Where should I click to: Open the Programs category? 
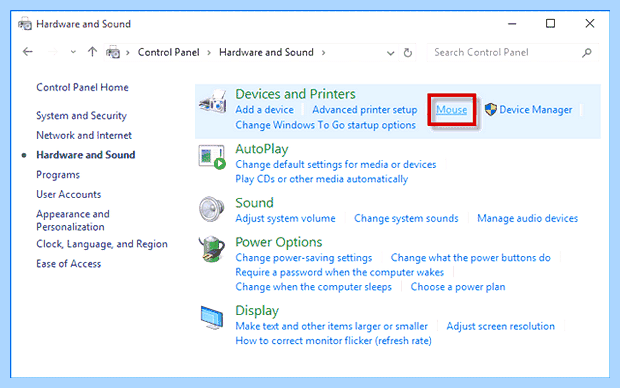click(x=58, y=175)
